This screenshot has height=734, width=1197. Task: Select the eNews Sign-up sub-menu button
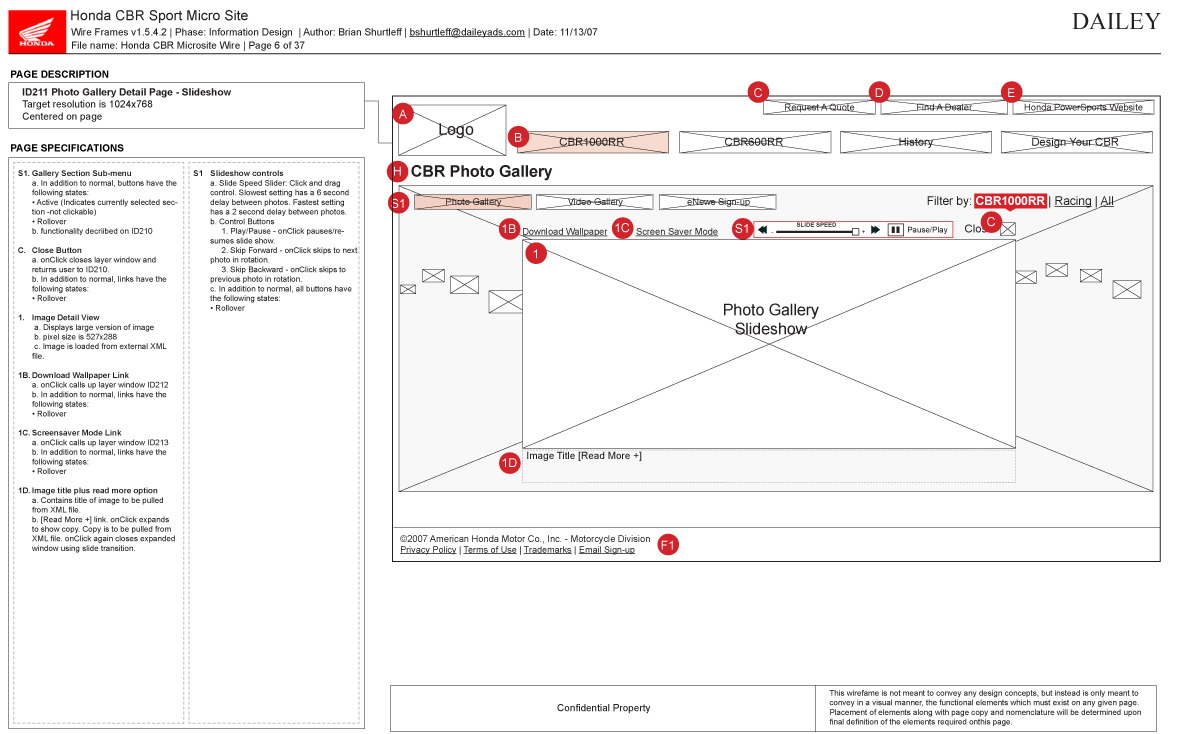point(718,202)
